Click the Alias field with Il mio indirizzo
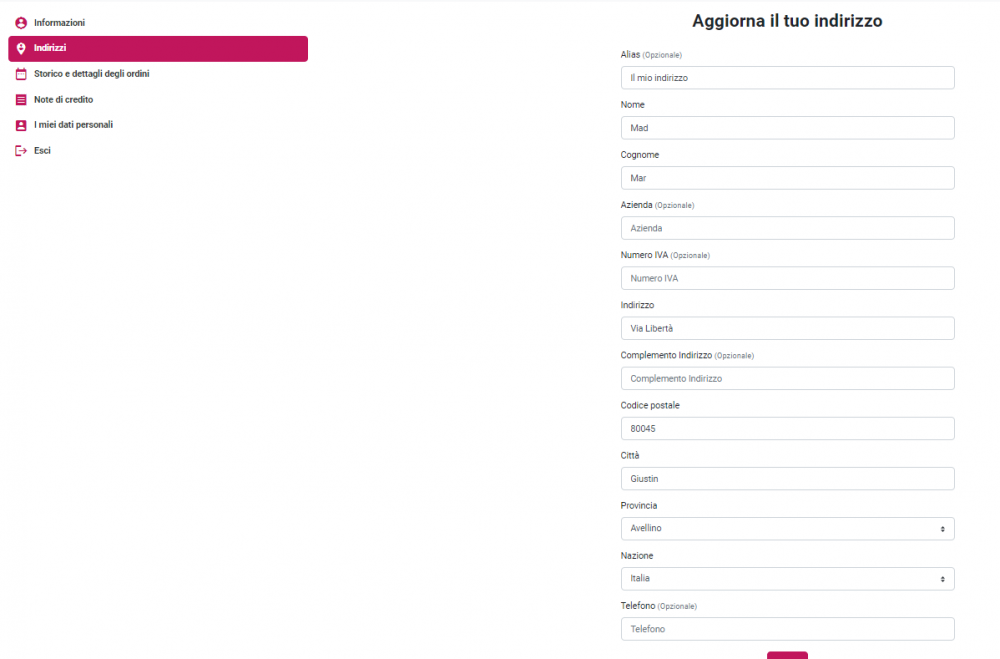The width and height of the screenshot is (1000, 659). pos(787,78)
